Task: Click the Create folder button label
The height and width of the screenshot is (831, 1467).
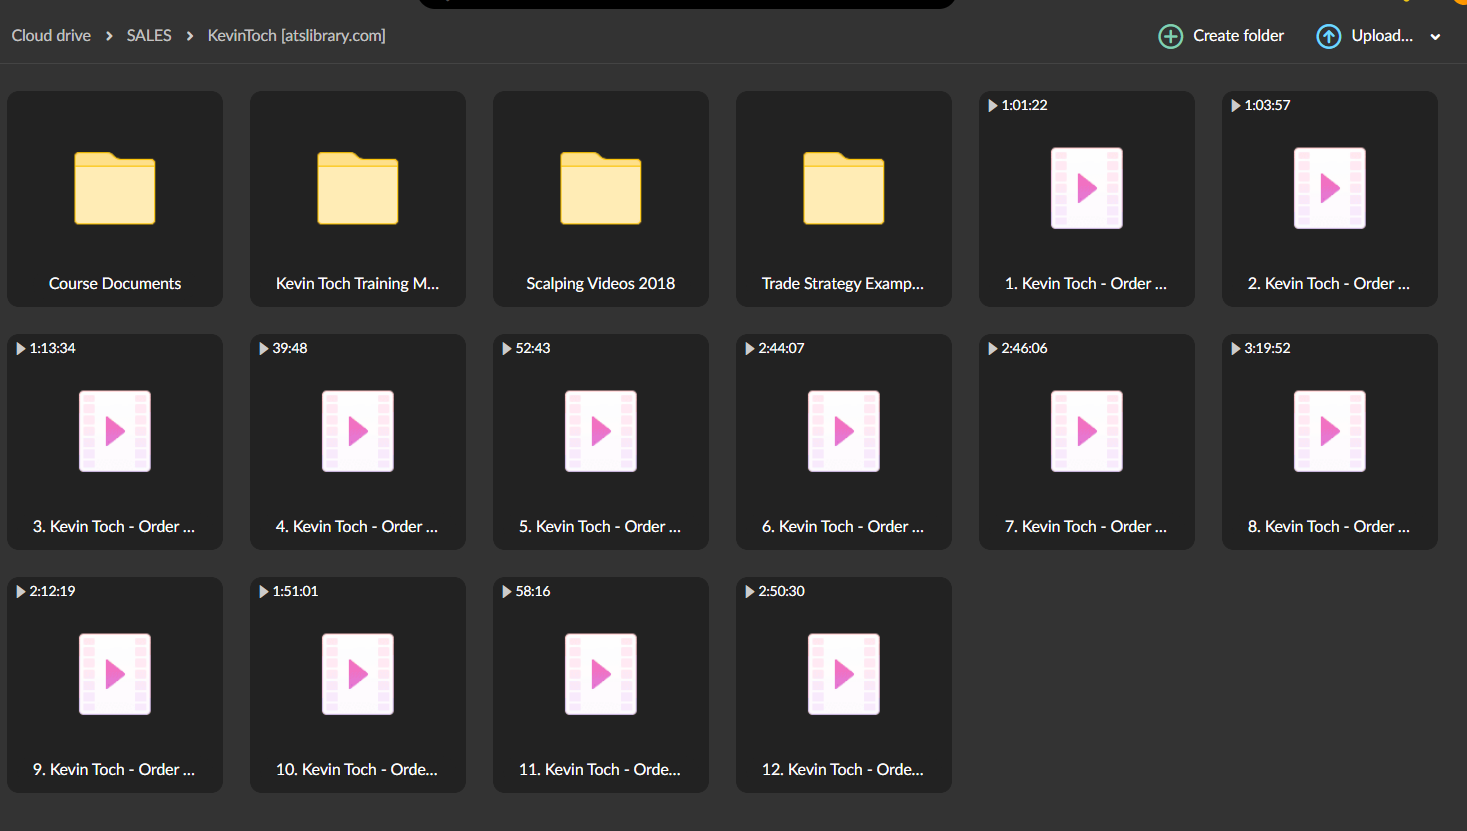Action: coord(1238,35)
